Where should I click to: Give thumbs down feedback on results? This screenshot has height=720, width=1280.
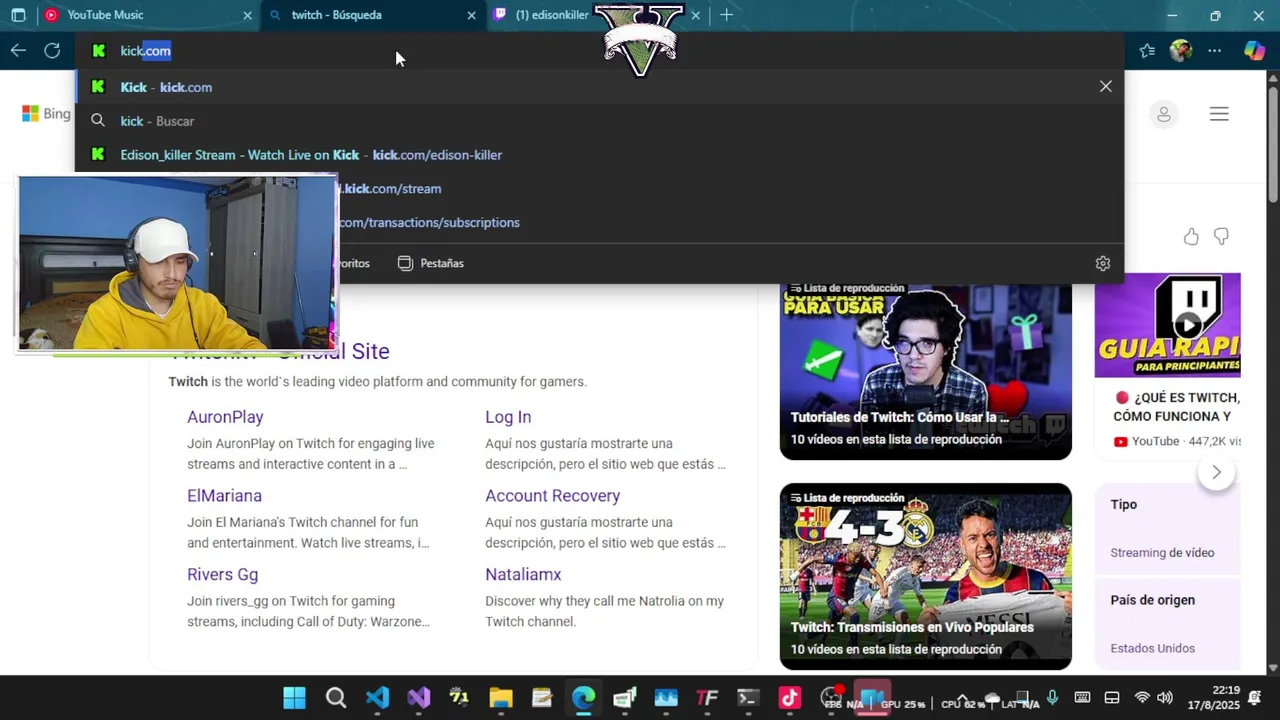click(1221, 237)
